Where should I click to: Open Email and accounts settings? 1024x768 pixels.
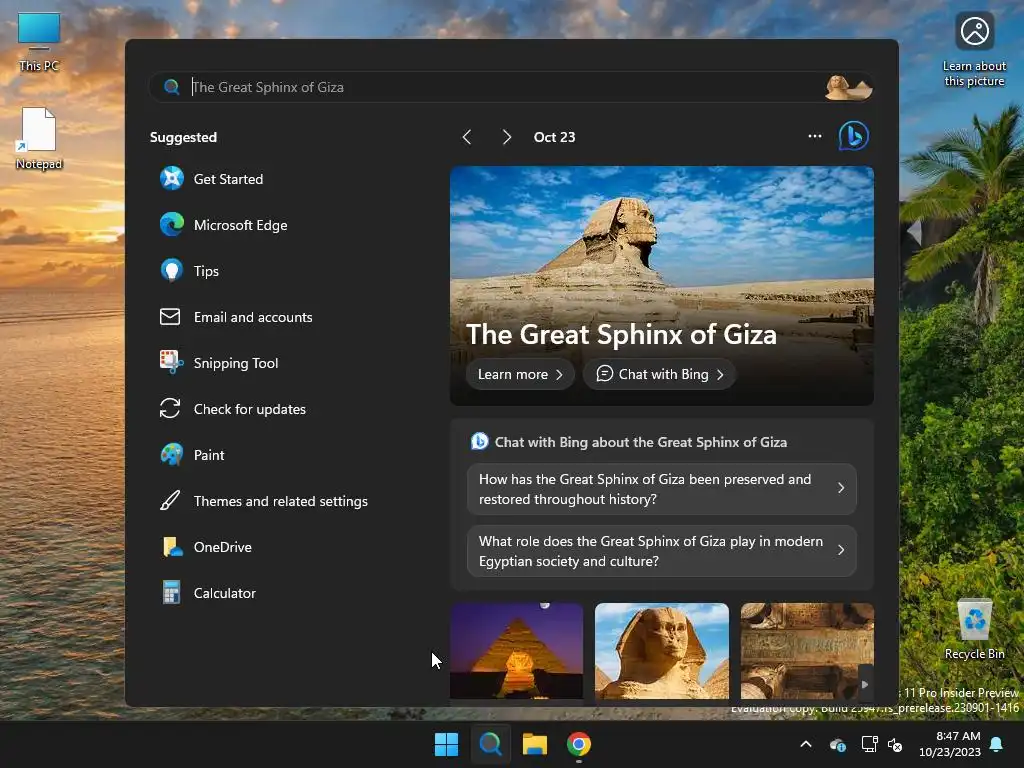click(x=236, y=317)
